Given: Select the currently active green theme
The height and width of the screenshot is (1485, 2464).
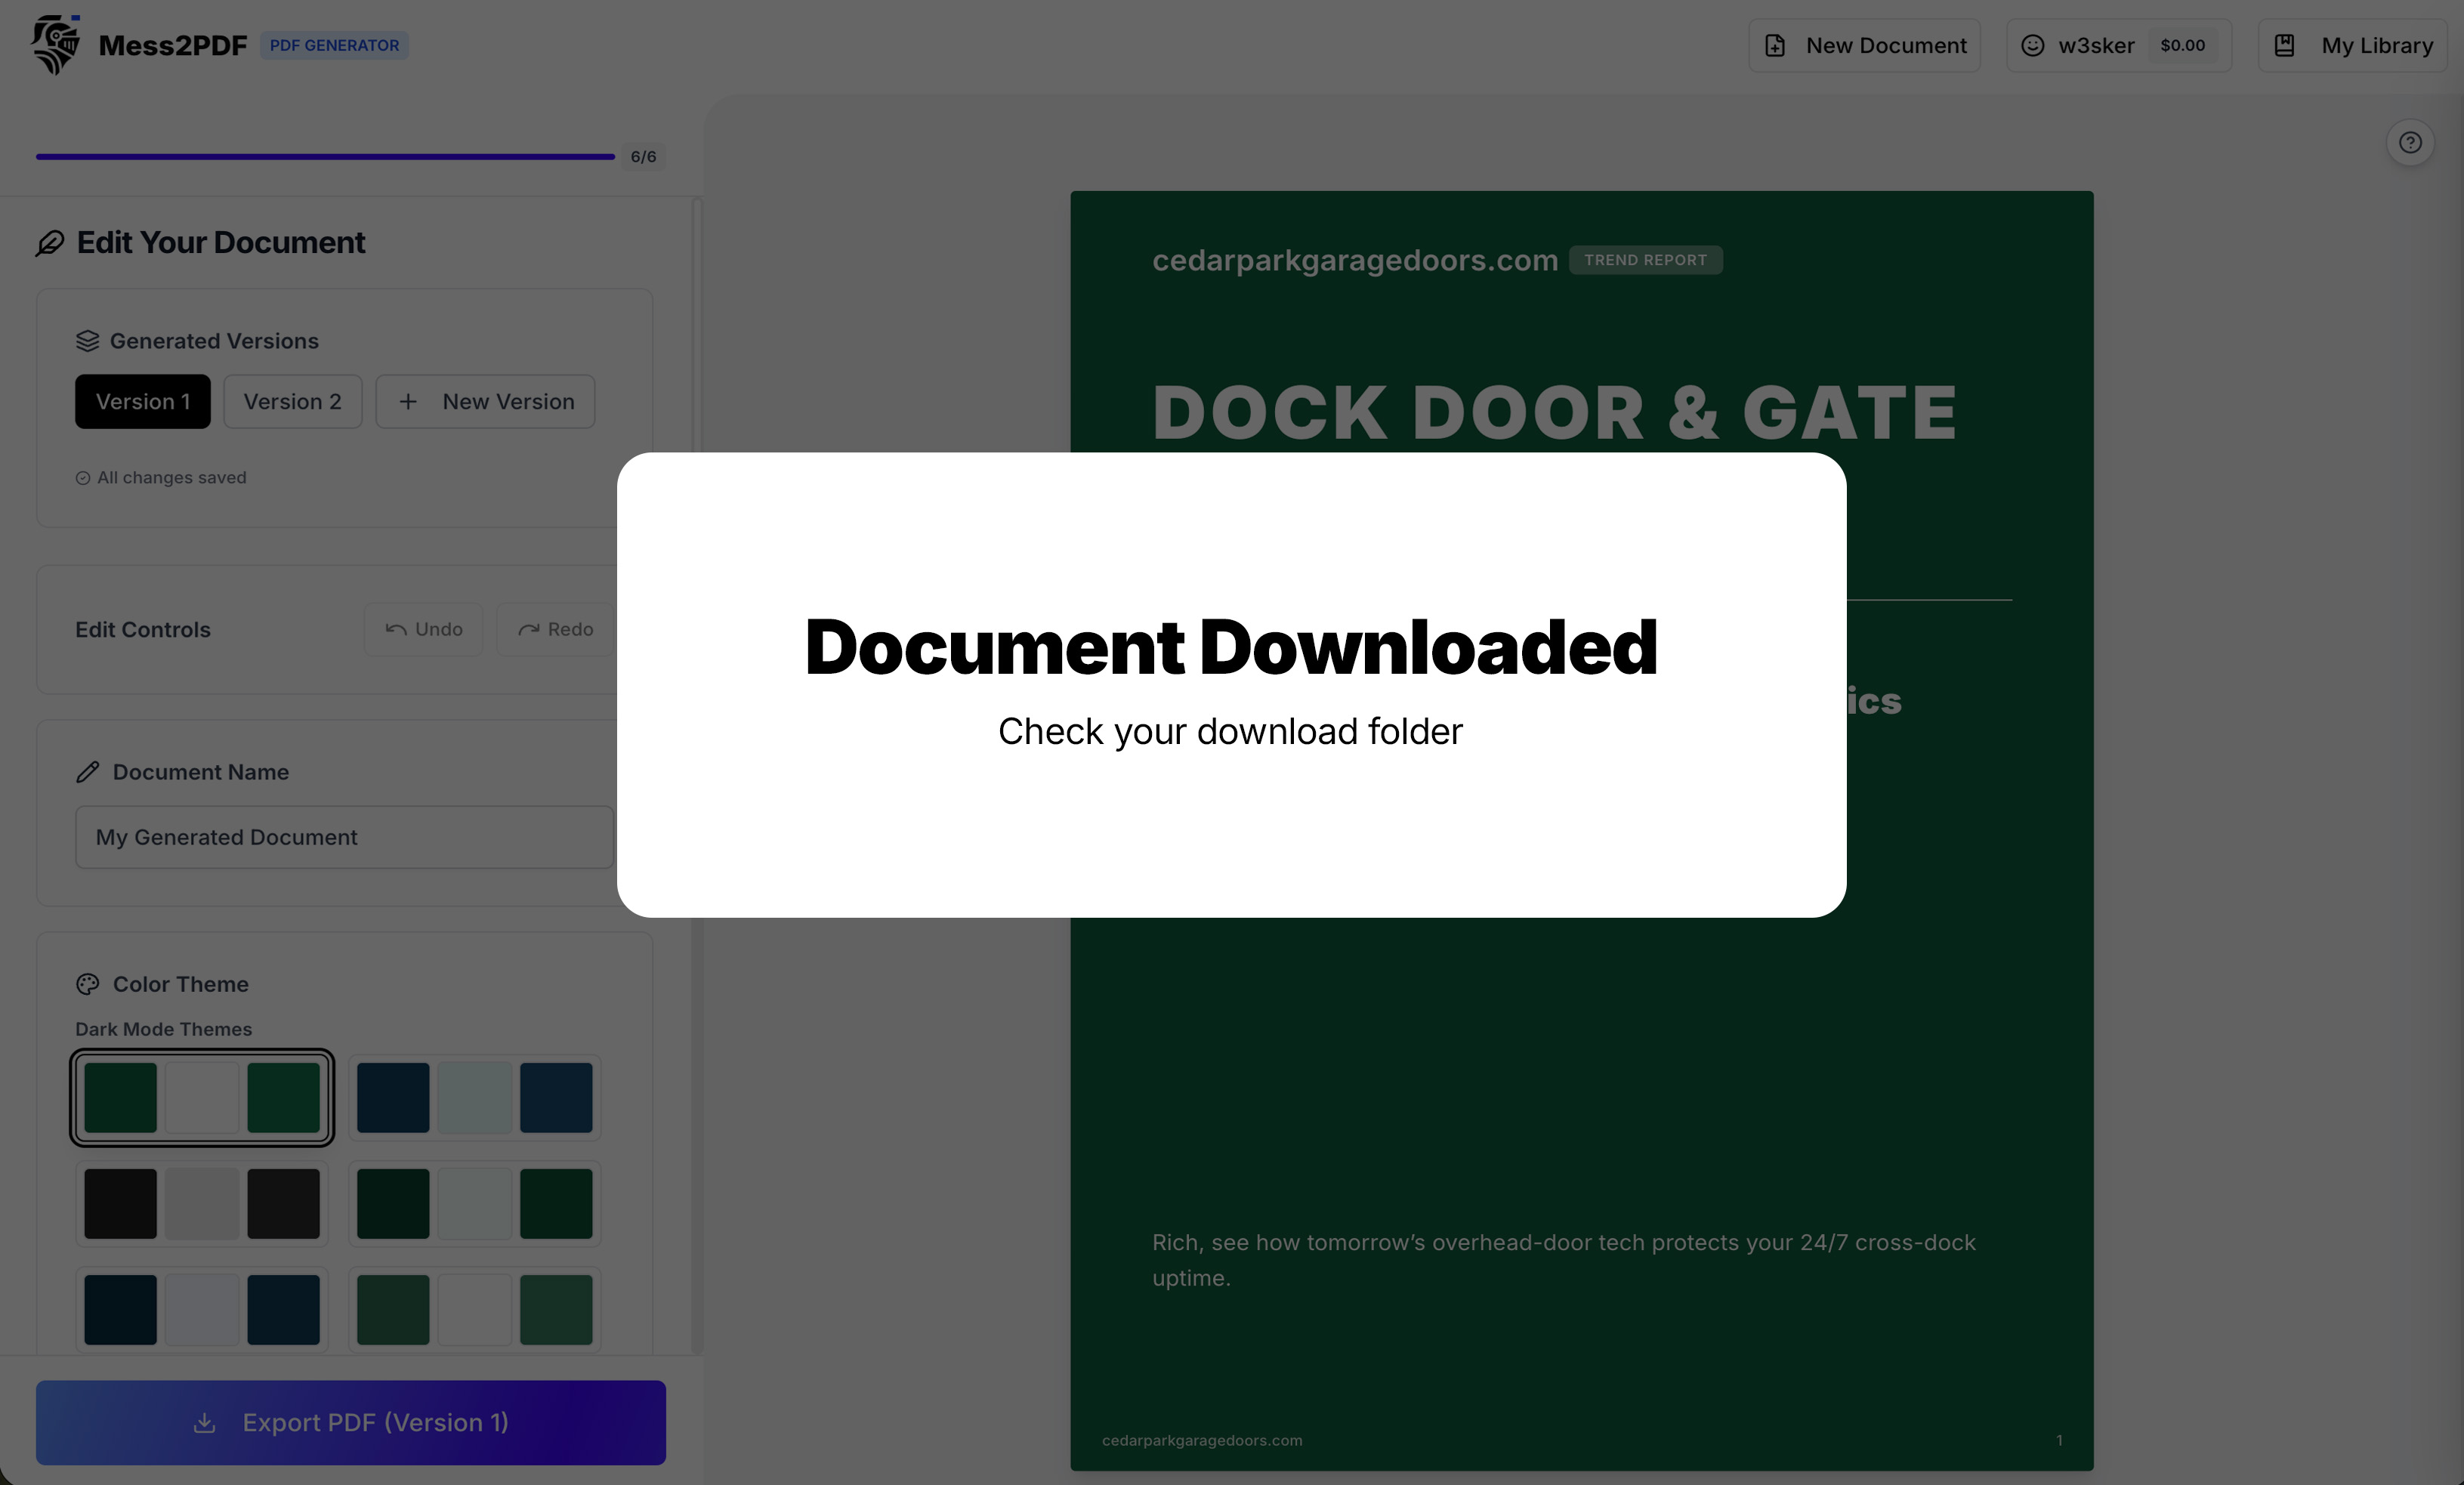Looking at the screenshot, I should (x=202, y=1097).
